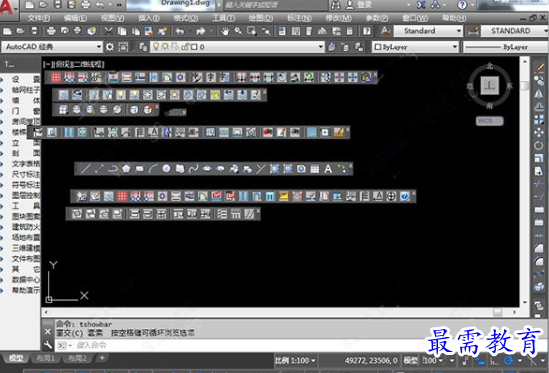The width and height of the screenshot is (549, 373).
Task: Toggle the layer light bulb on/off icon
Action: (156, 47)
